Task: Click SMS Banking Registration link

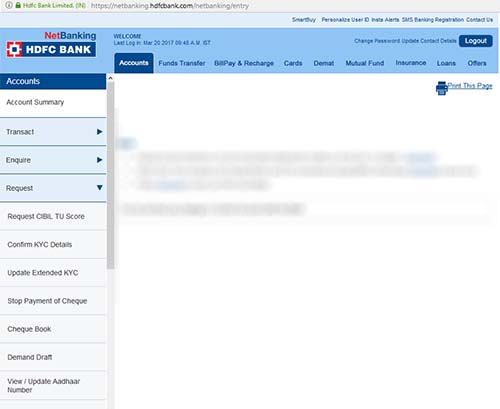Action: coord(433,20)
